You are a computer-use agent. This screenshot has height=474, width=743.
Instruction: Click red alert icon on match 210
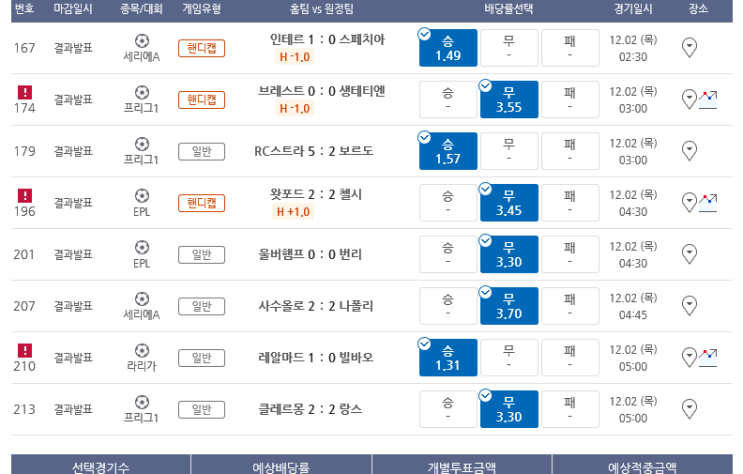[25, 350]
